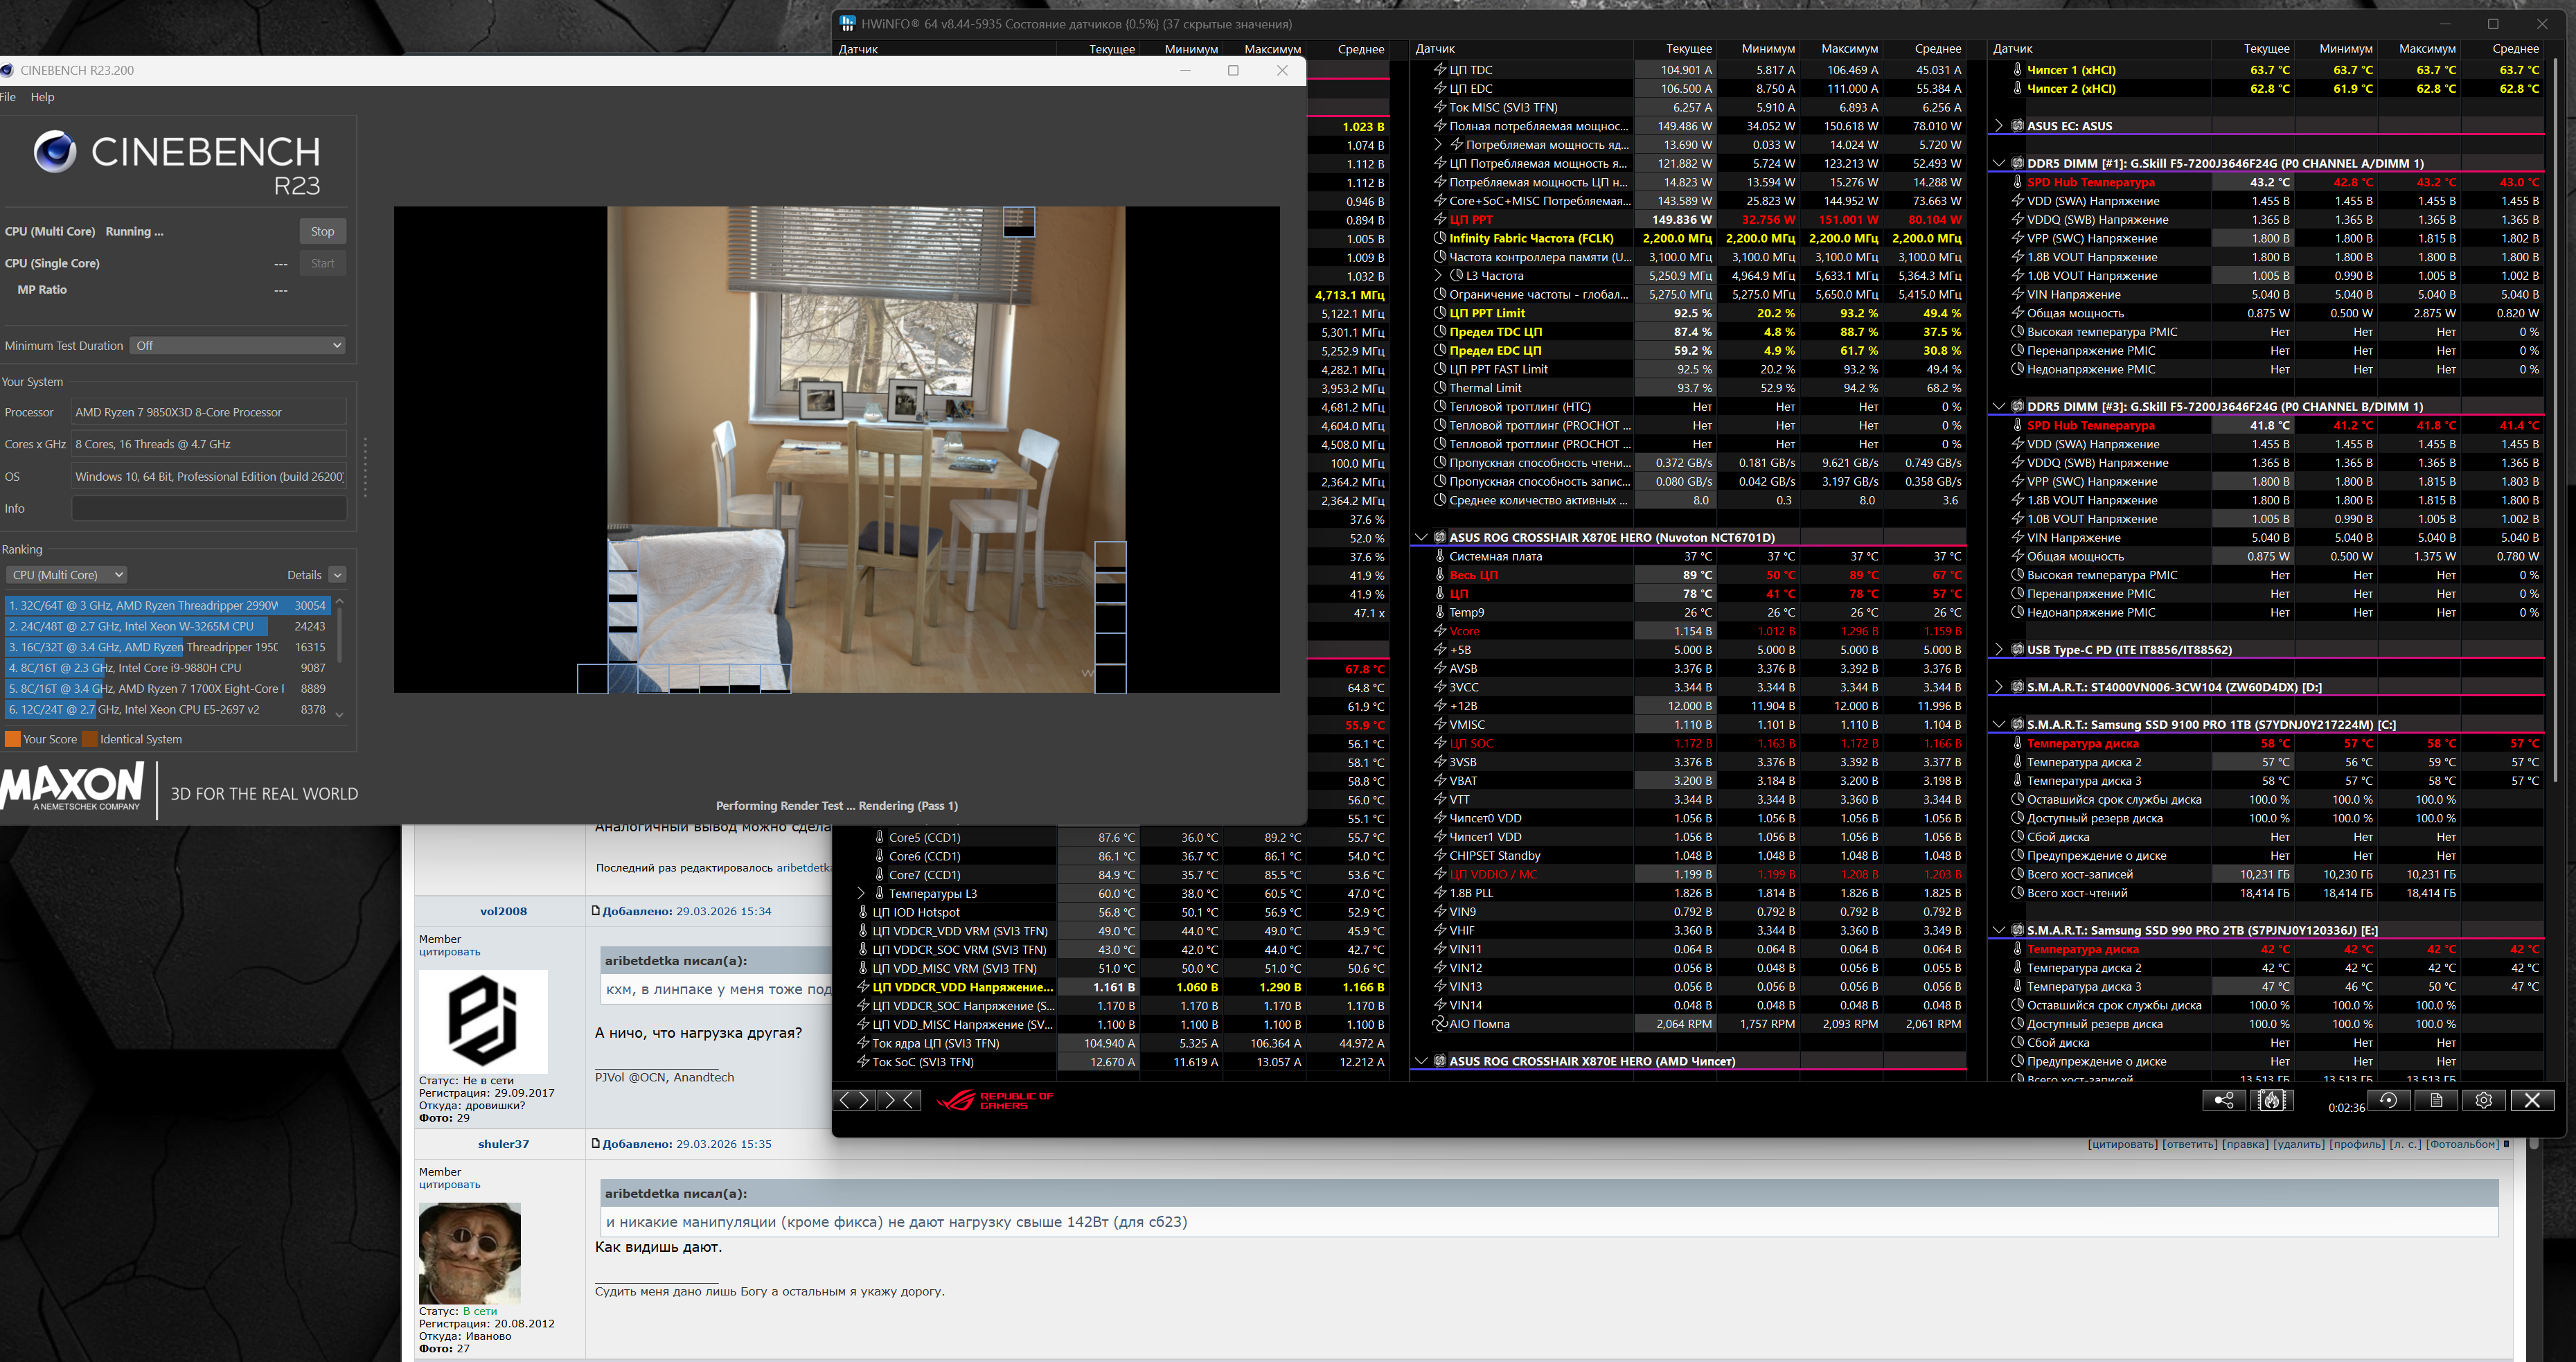
Task: Open HWiNFO sensor settings gear icon
Action: [2484, 1100]
